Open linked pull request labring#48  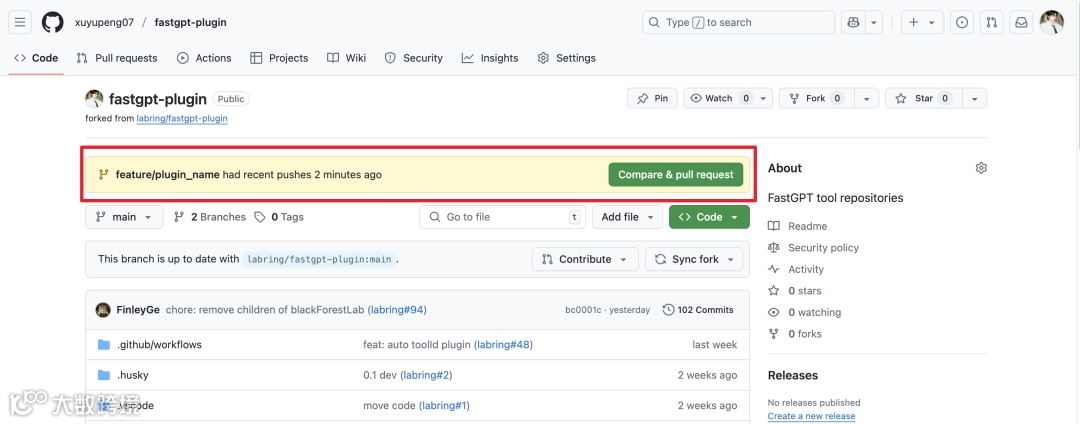click(503, 344)
